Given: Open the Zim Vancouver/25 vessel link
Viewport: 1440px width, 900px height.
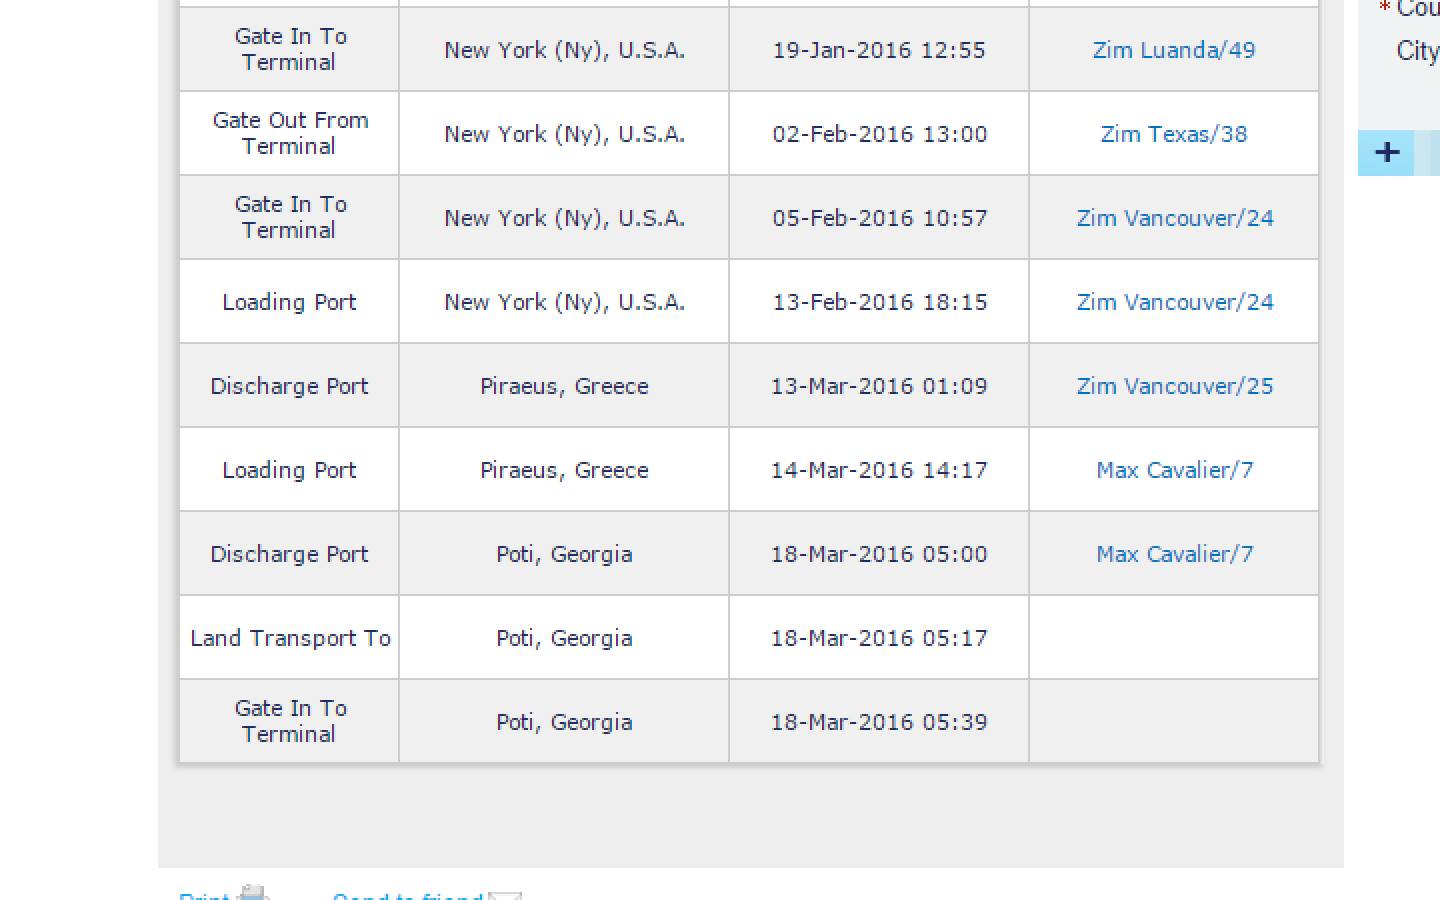Looking at the screenshot, I should point(1174,386).
